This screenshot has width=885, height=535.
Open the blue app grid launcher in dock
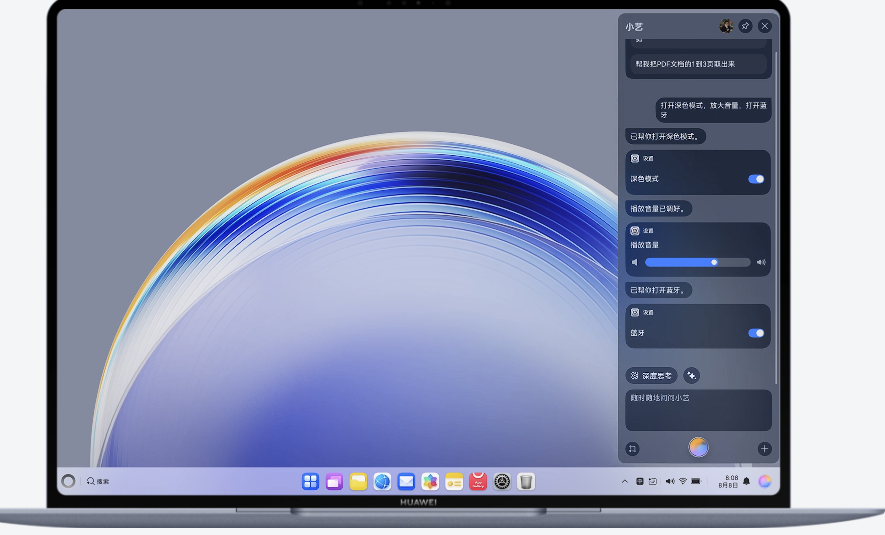click(310, 481)
